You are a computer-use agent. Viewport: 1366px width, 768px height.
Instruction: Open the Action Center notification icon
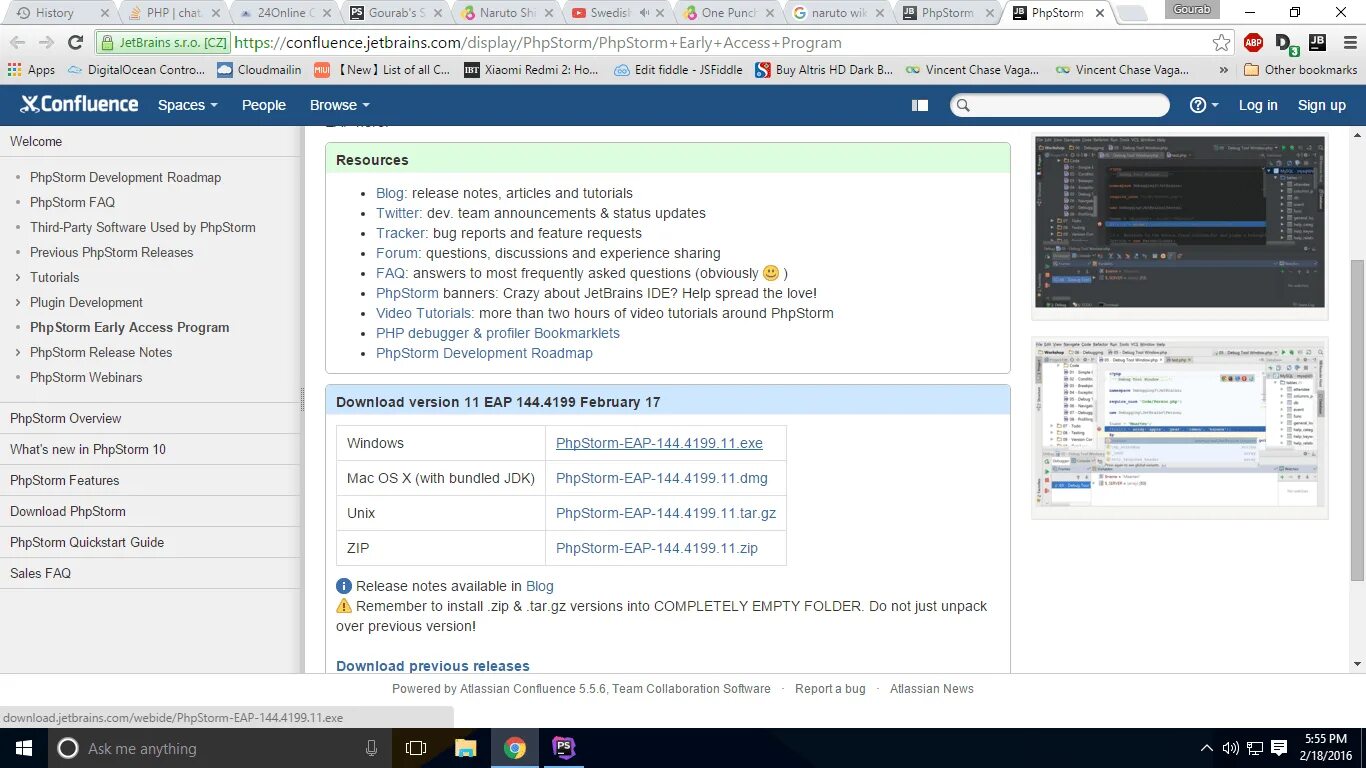tap(1280, 748)
